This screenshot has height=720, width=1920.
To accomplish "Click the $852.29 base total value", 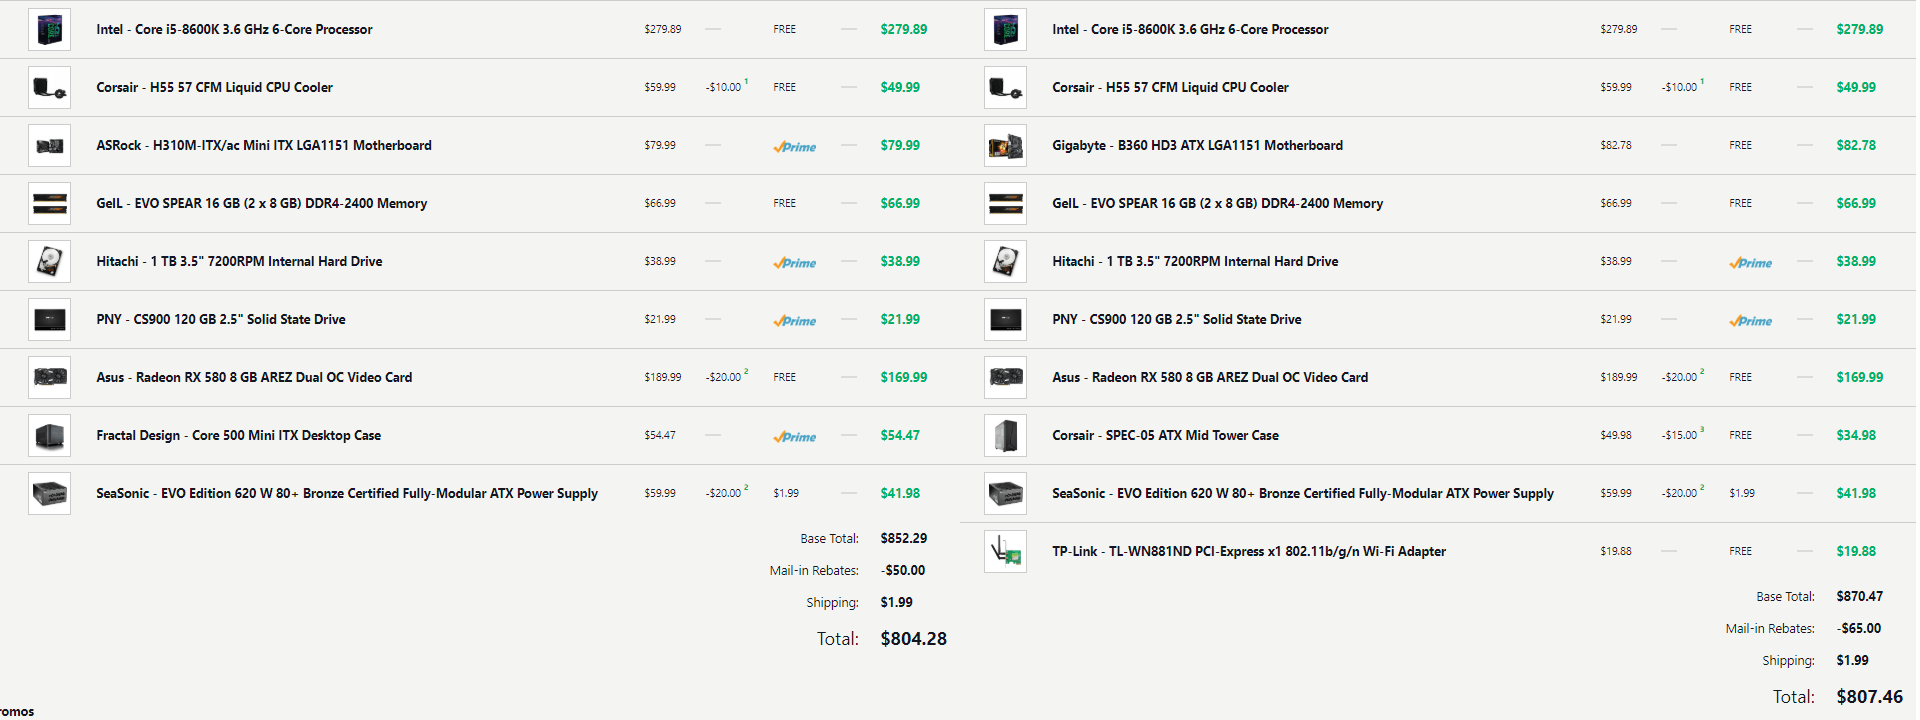I will click(x=904, y=539).
